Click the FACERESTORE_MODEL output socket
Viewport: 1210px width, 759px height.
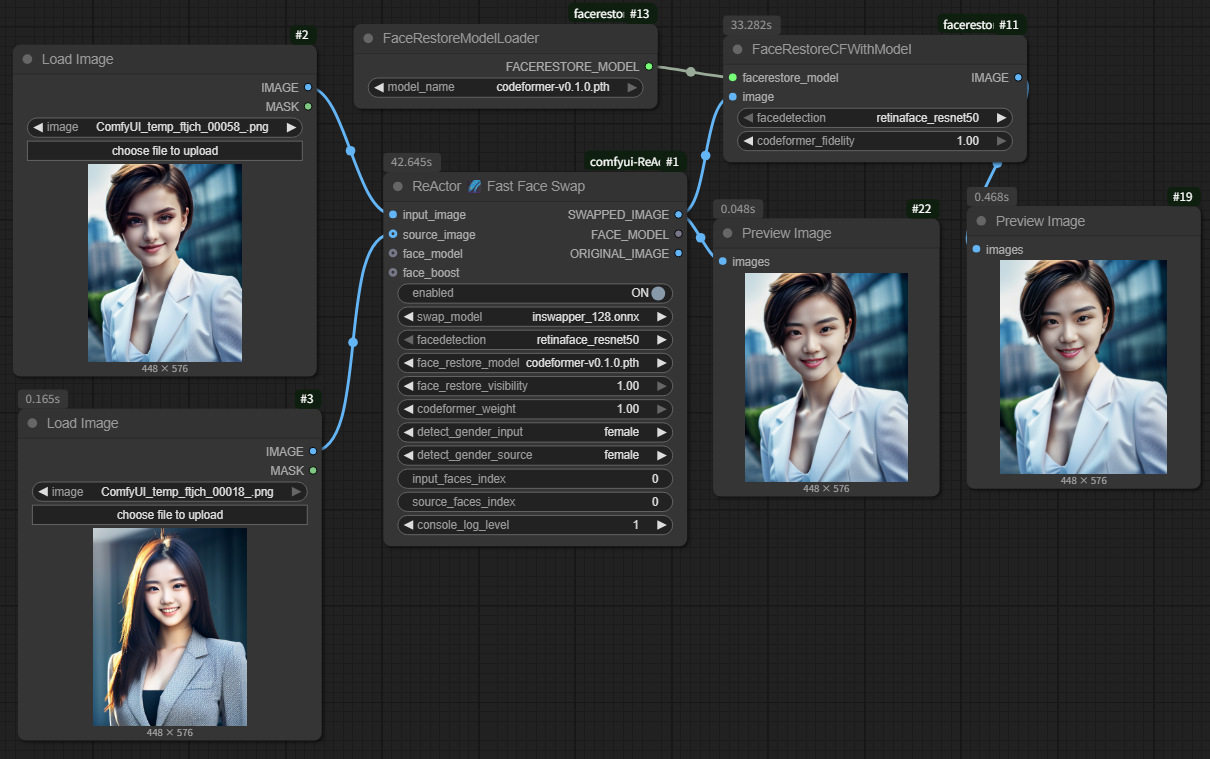click(649, 67)
